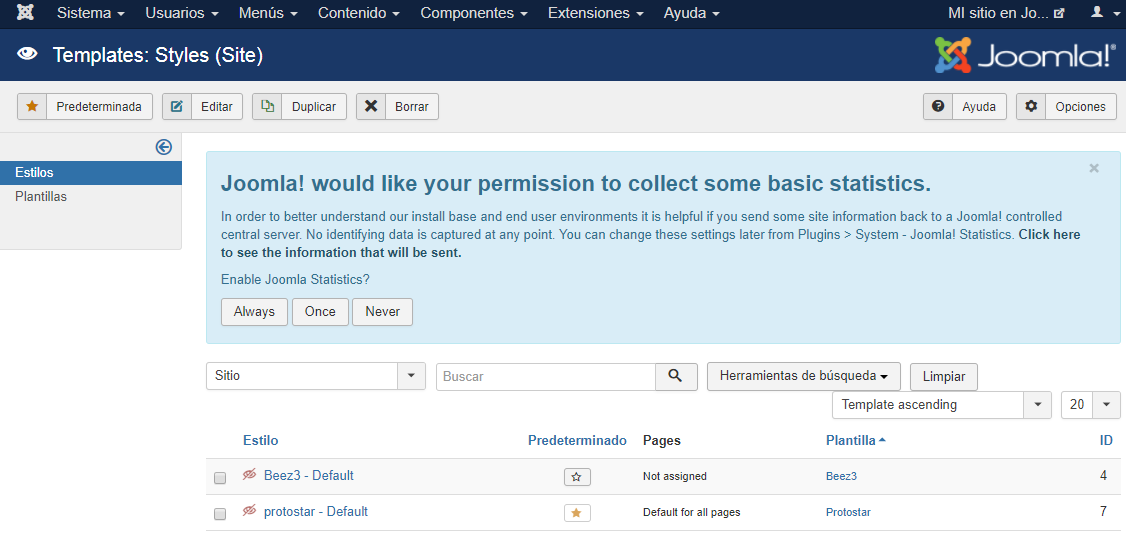Expand the Sitio client dropdown
The height and width of the screenshot is (538, 1126).
pyautogui.click(x=411, y=376)
